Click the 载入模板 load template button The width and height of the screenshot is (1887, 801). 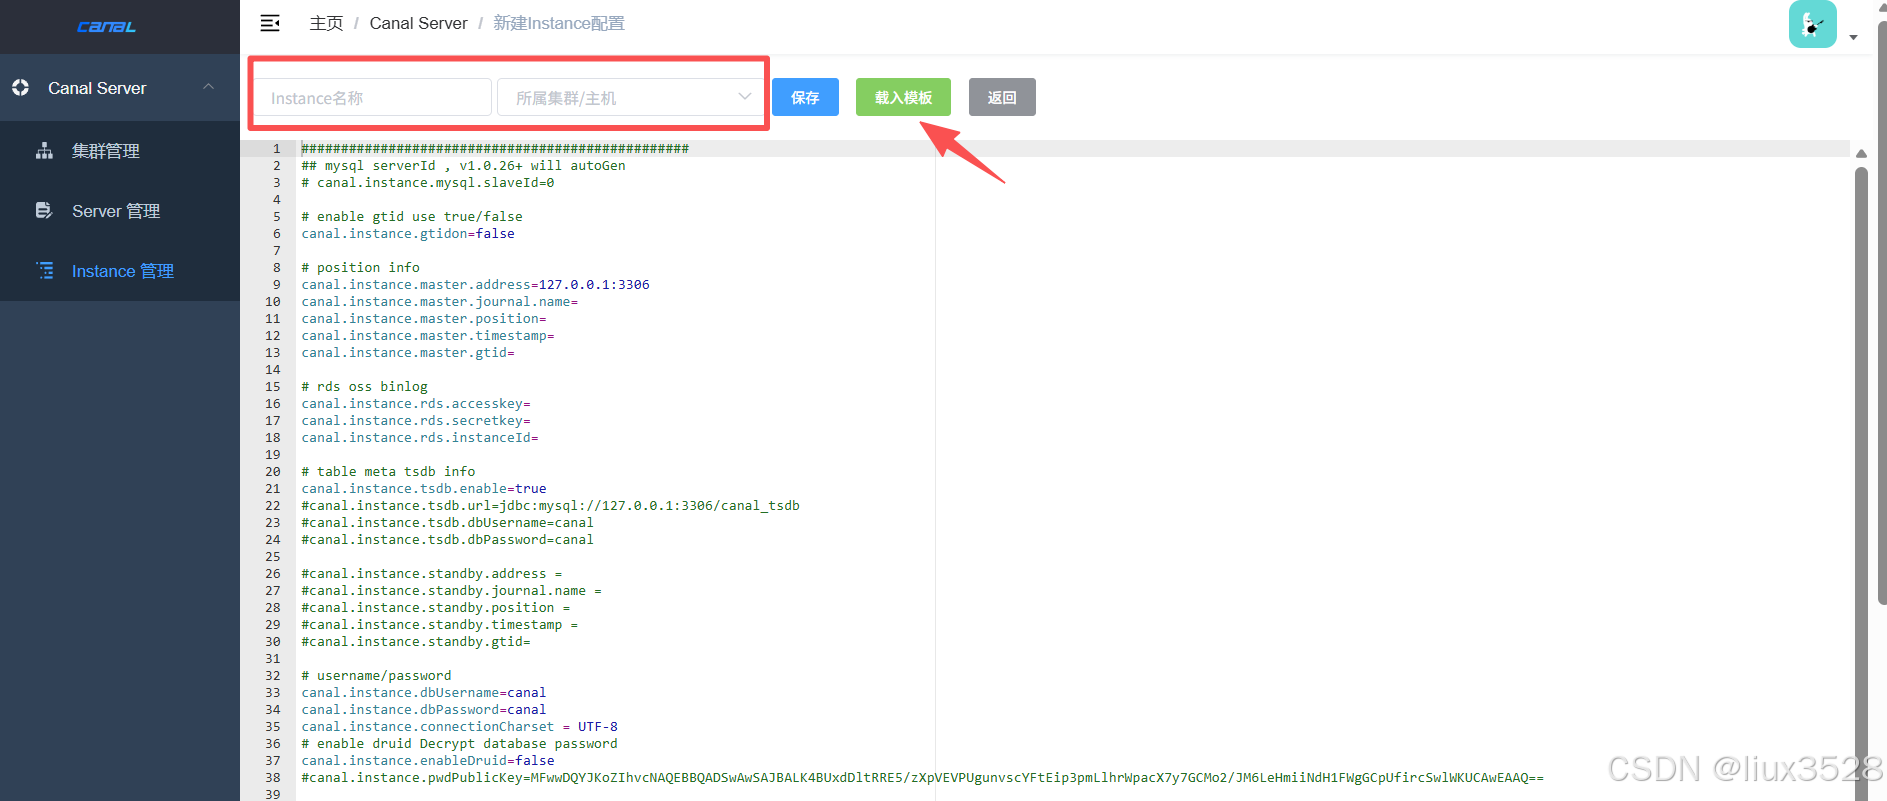903,97
